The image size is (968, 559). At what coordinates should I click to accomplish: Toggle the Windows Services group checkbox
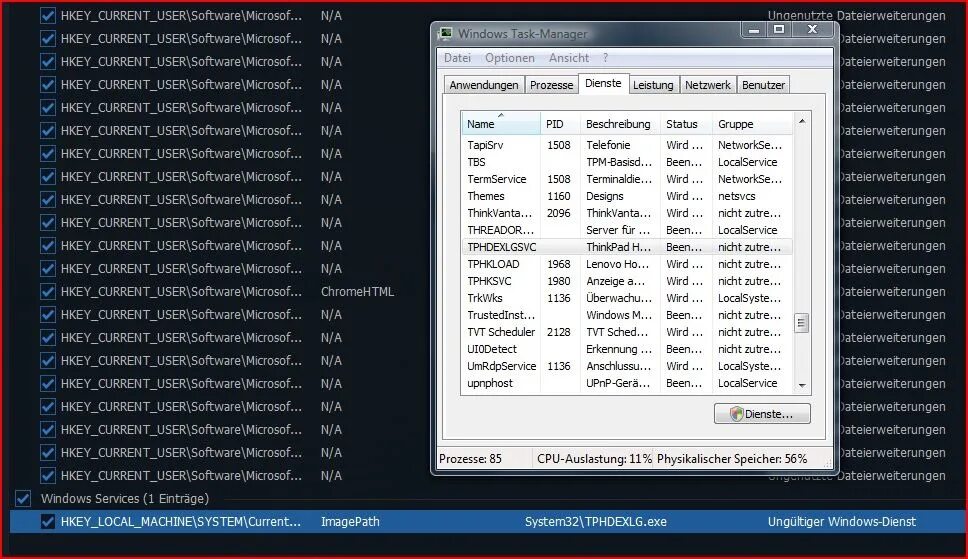23,498
